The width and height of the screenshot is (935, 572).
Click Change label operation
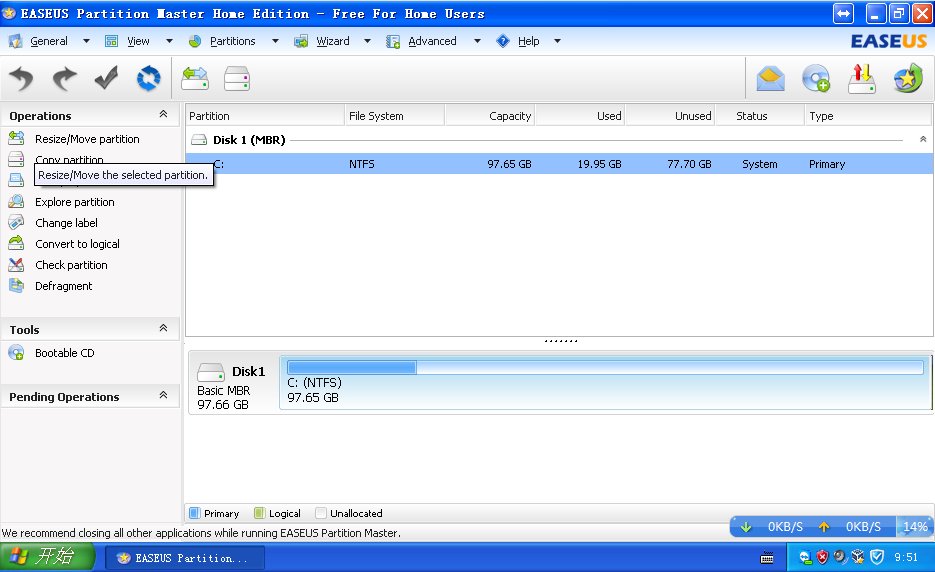click(x=66, y=223)
